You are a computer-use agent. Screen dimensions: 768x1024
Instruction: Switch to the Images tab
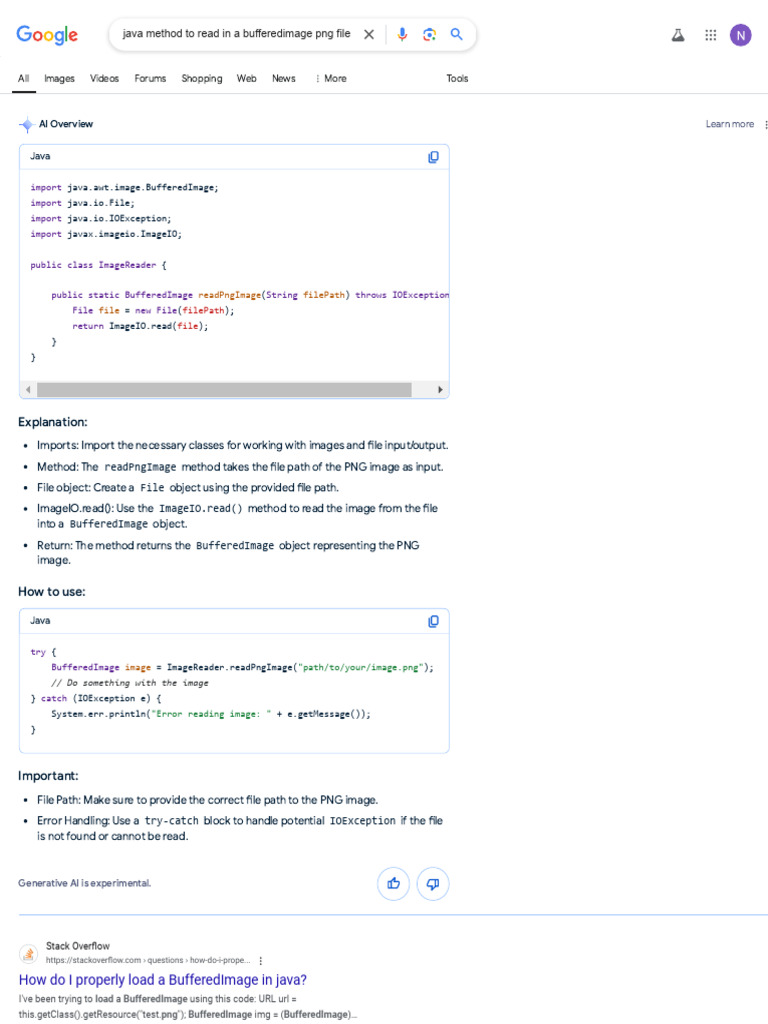(x=59, y=78)
